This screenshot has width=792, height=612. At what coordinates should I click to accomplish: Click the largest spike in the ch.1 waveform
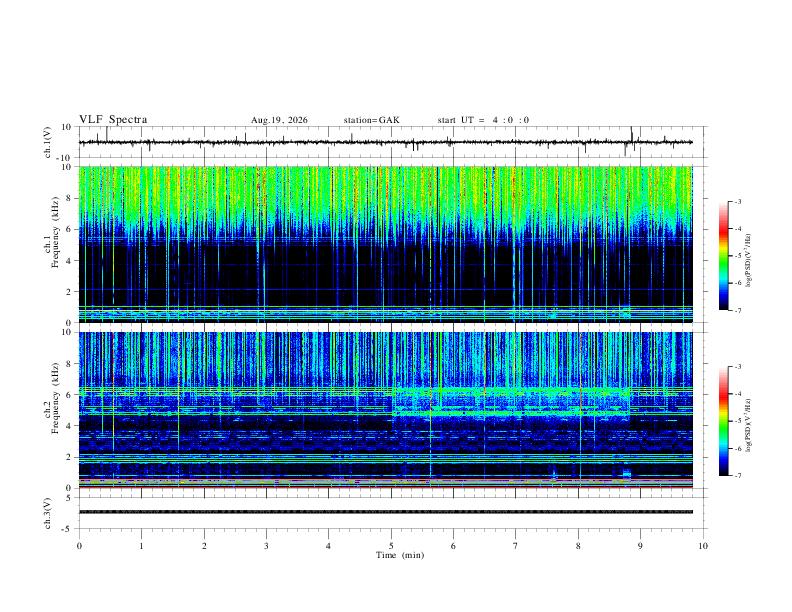pyautogui.click(x=631, y=136)
